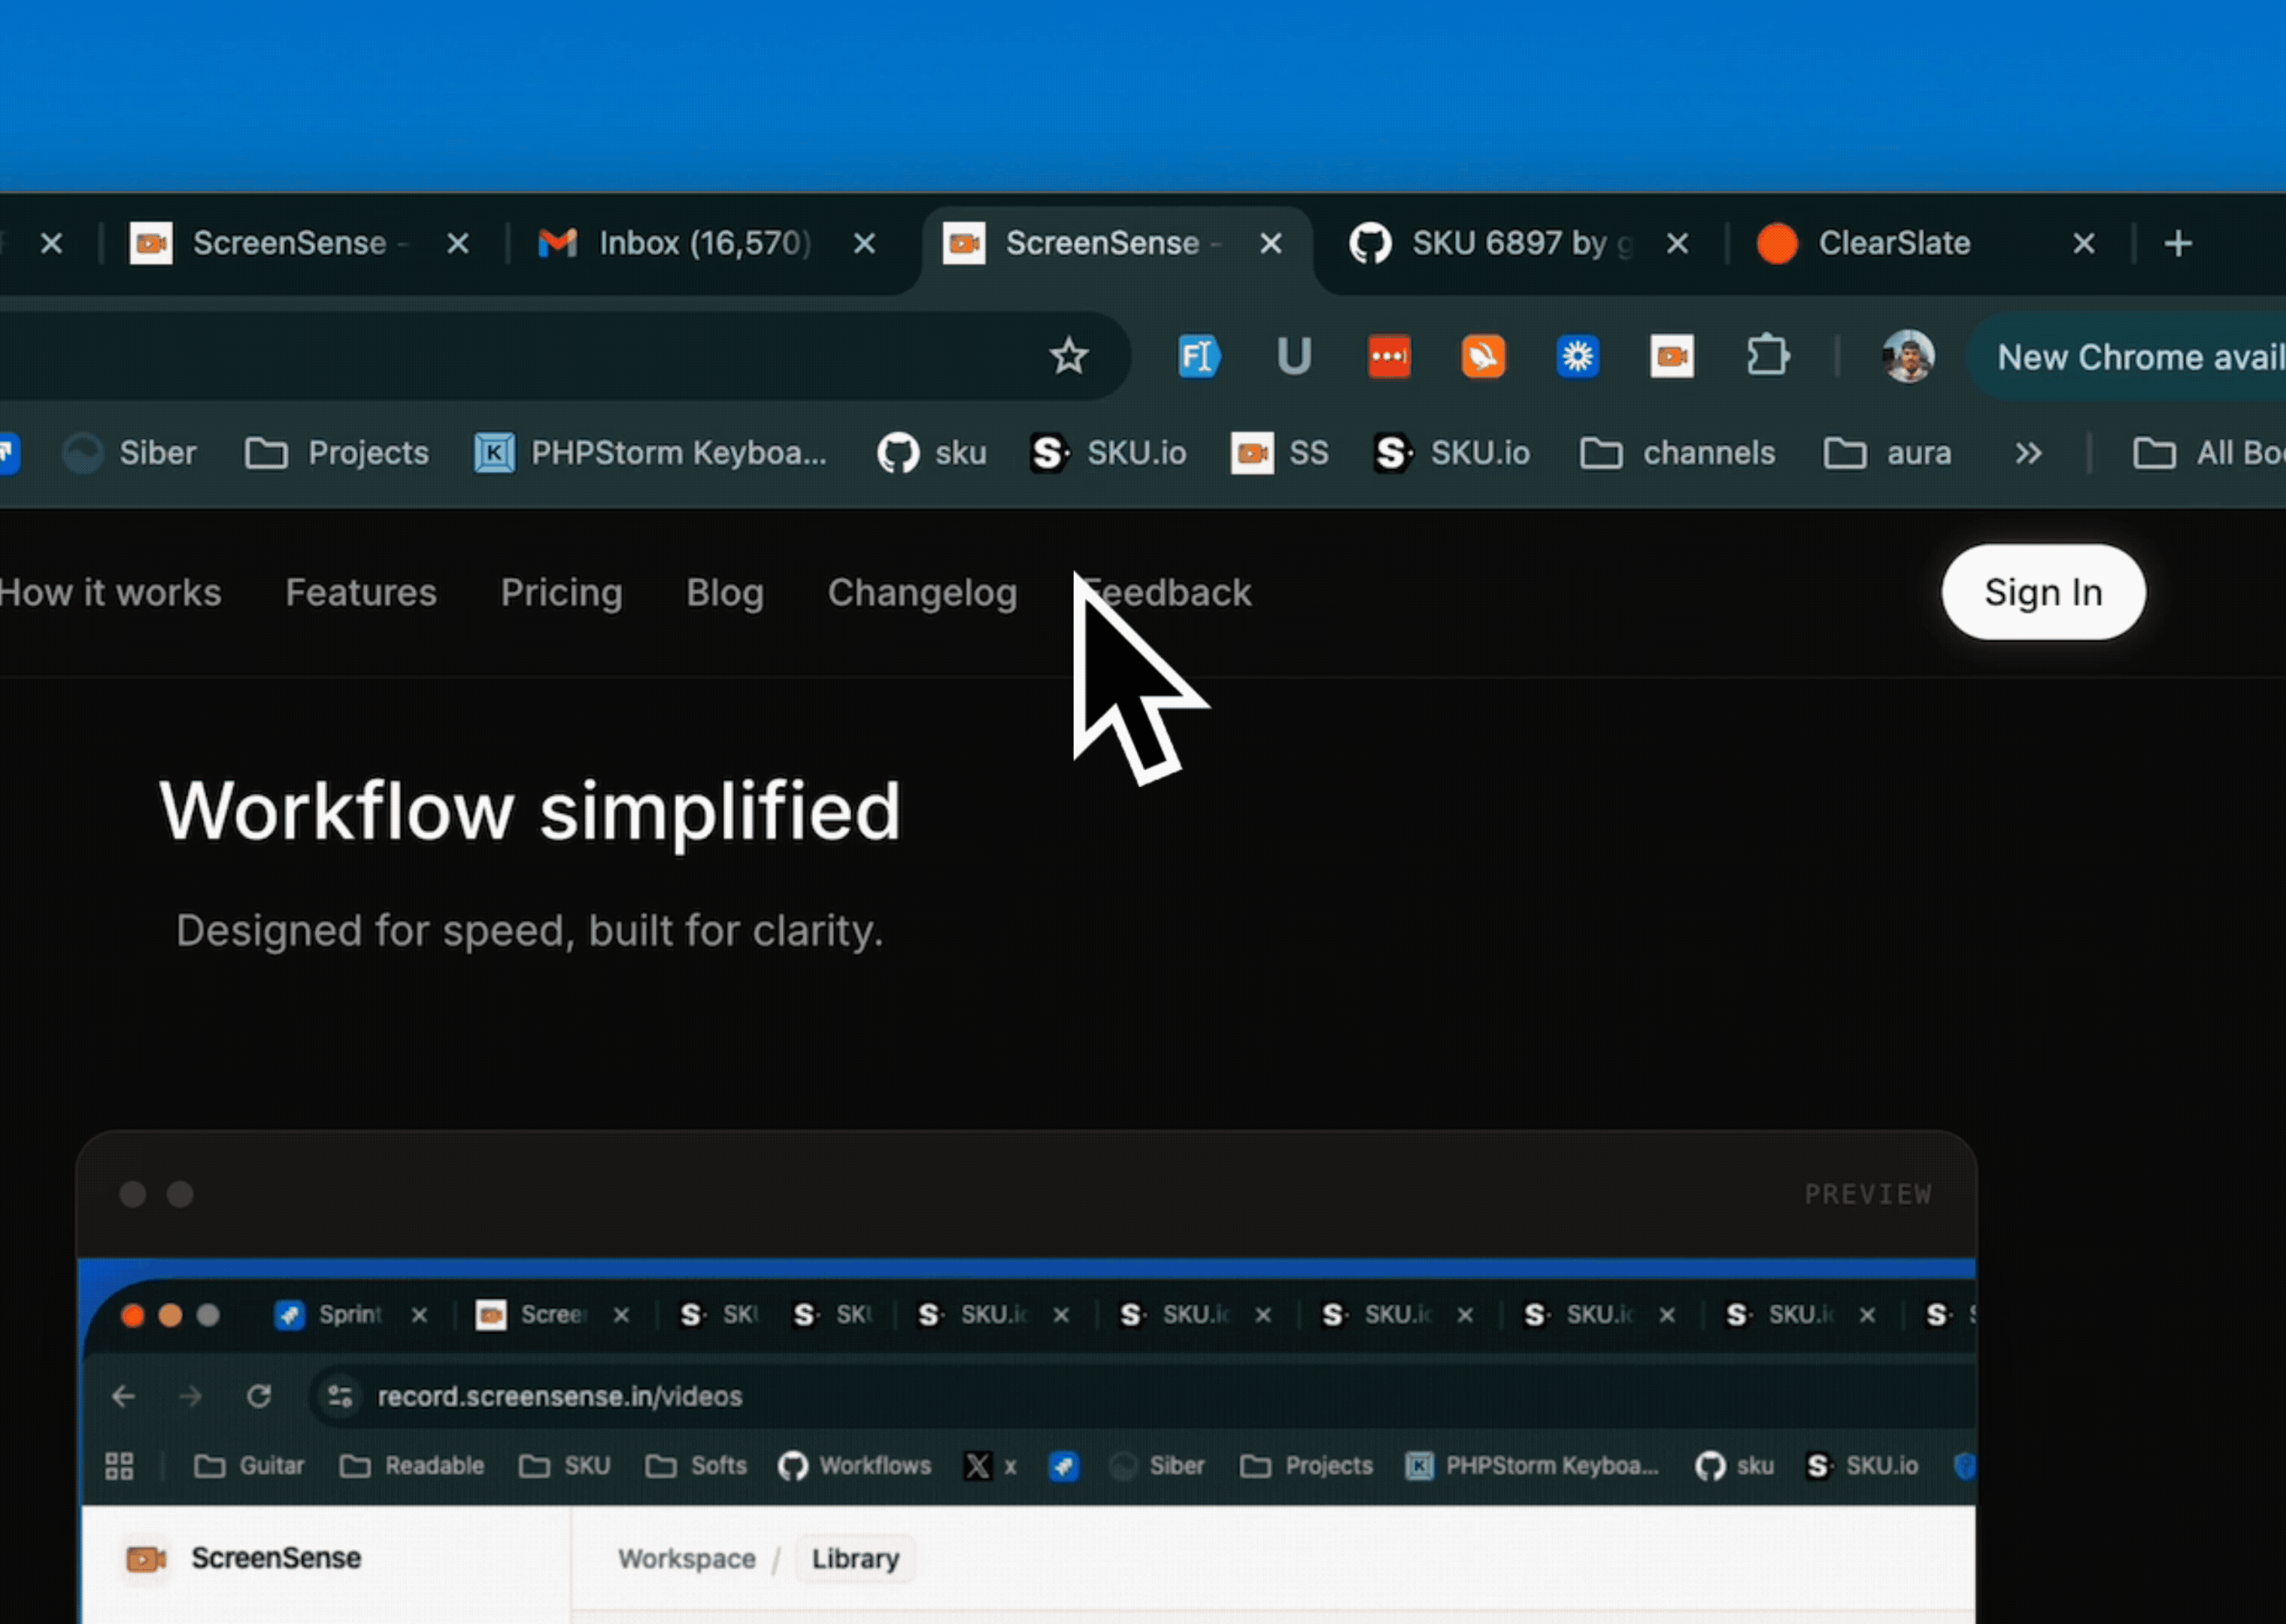Open a new tab with plus button
2286x1624 pixels.
tap(2178, 243)
